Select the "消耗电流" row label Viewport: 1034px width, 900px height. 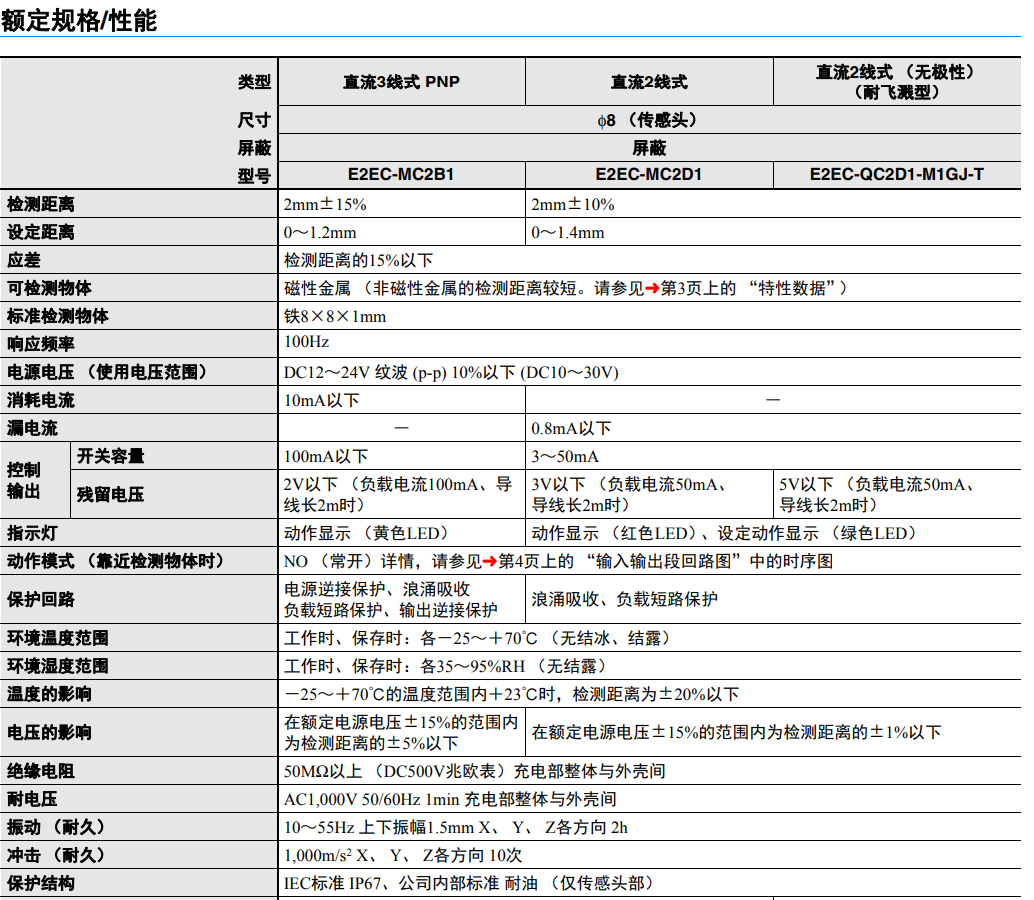41,400
